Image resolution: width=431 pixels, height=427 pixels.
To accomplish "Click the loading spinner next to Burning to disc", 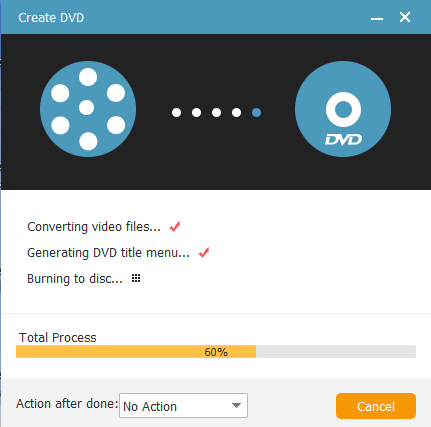I will pos(136,278).
